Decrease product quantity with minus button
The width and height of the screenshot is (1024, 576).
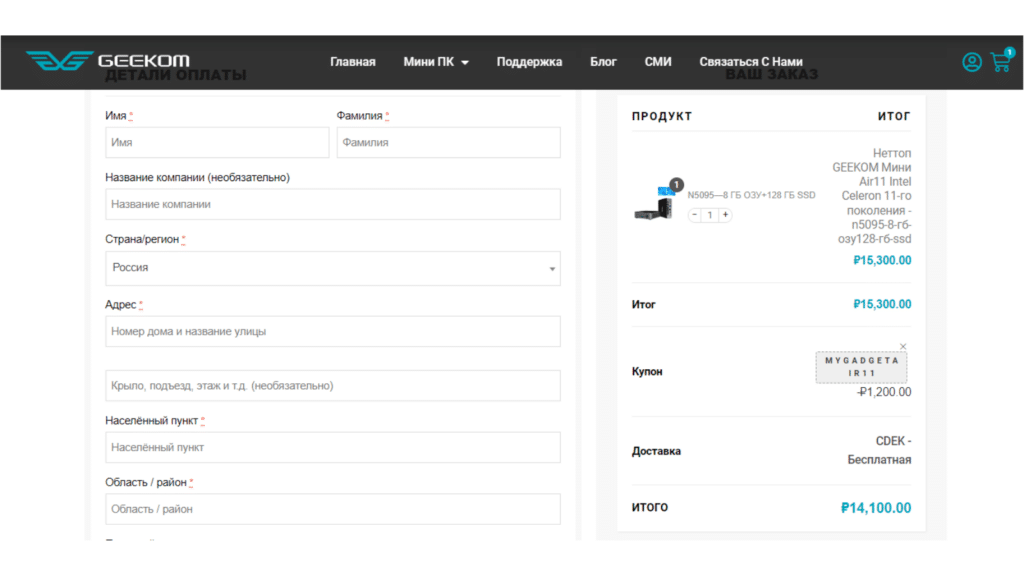tap(695, 215)
